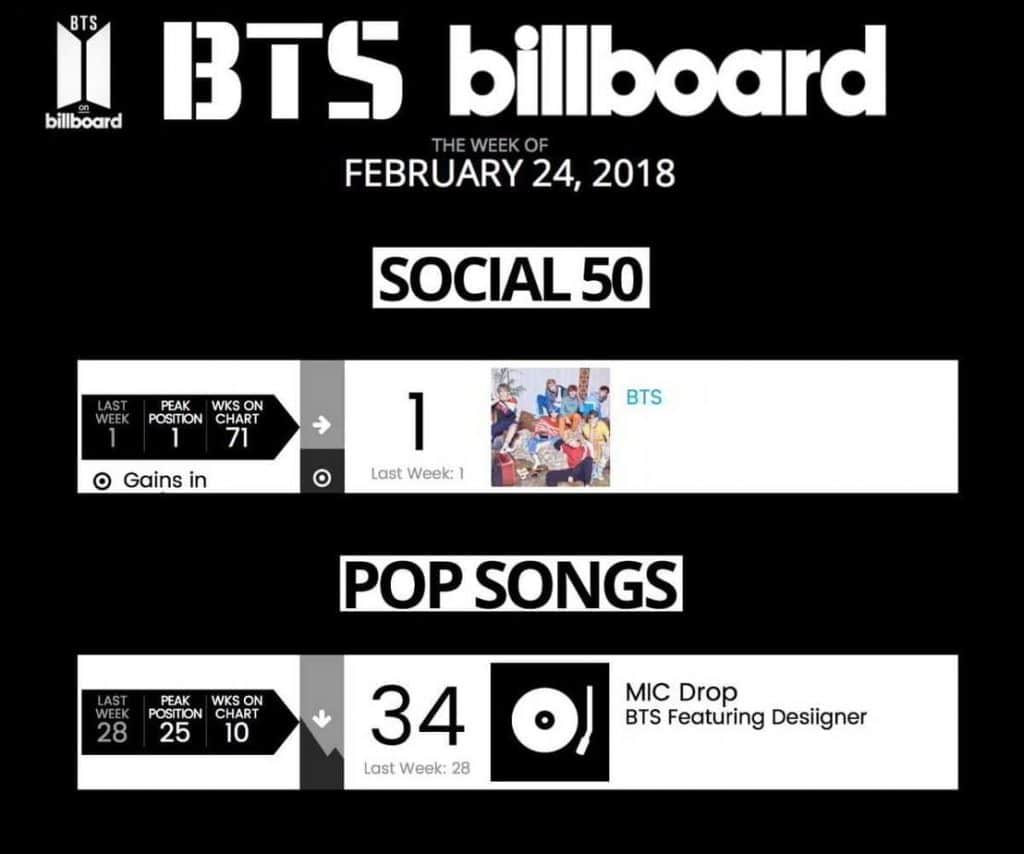This screenshot has height=854, width=1024.
Task: Click the Last Week 28 stat box
Action: click(x=112, y=720)
